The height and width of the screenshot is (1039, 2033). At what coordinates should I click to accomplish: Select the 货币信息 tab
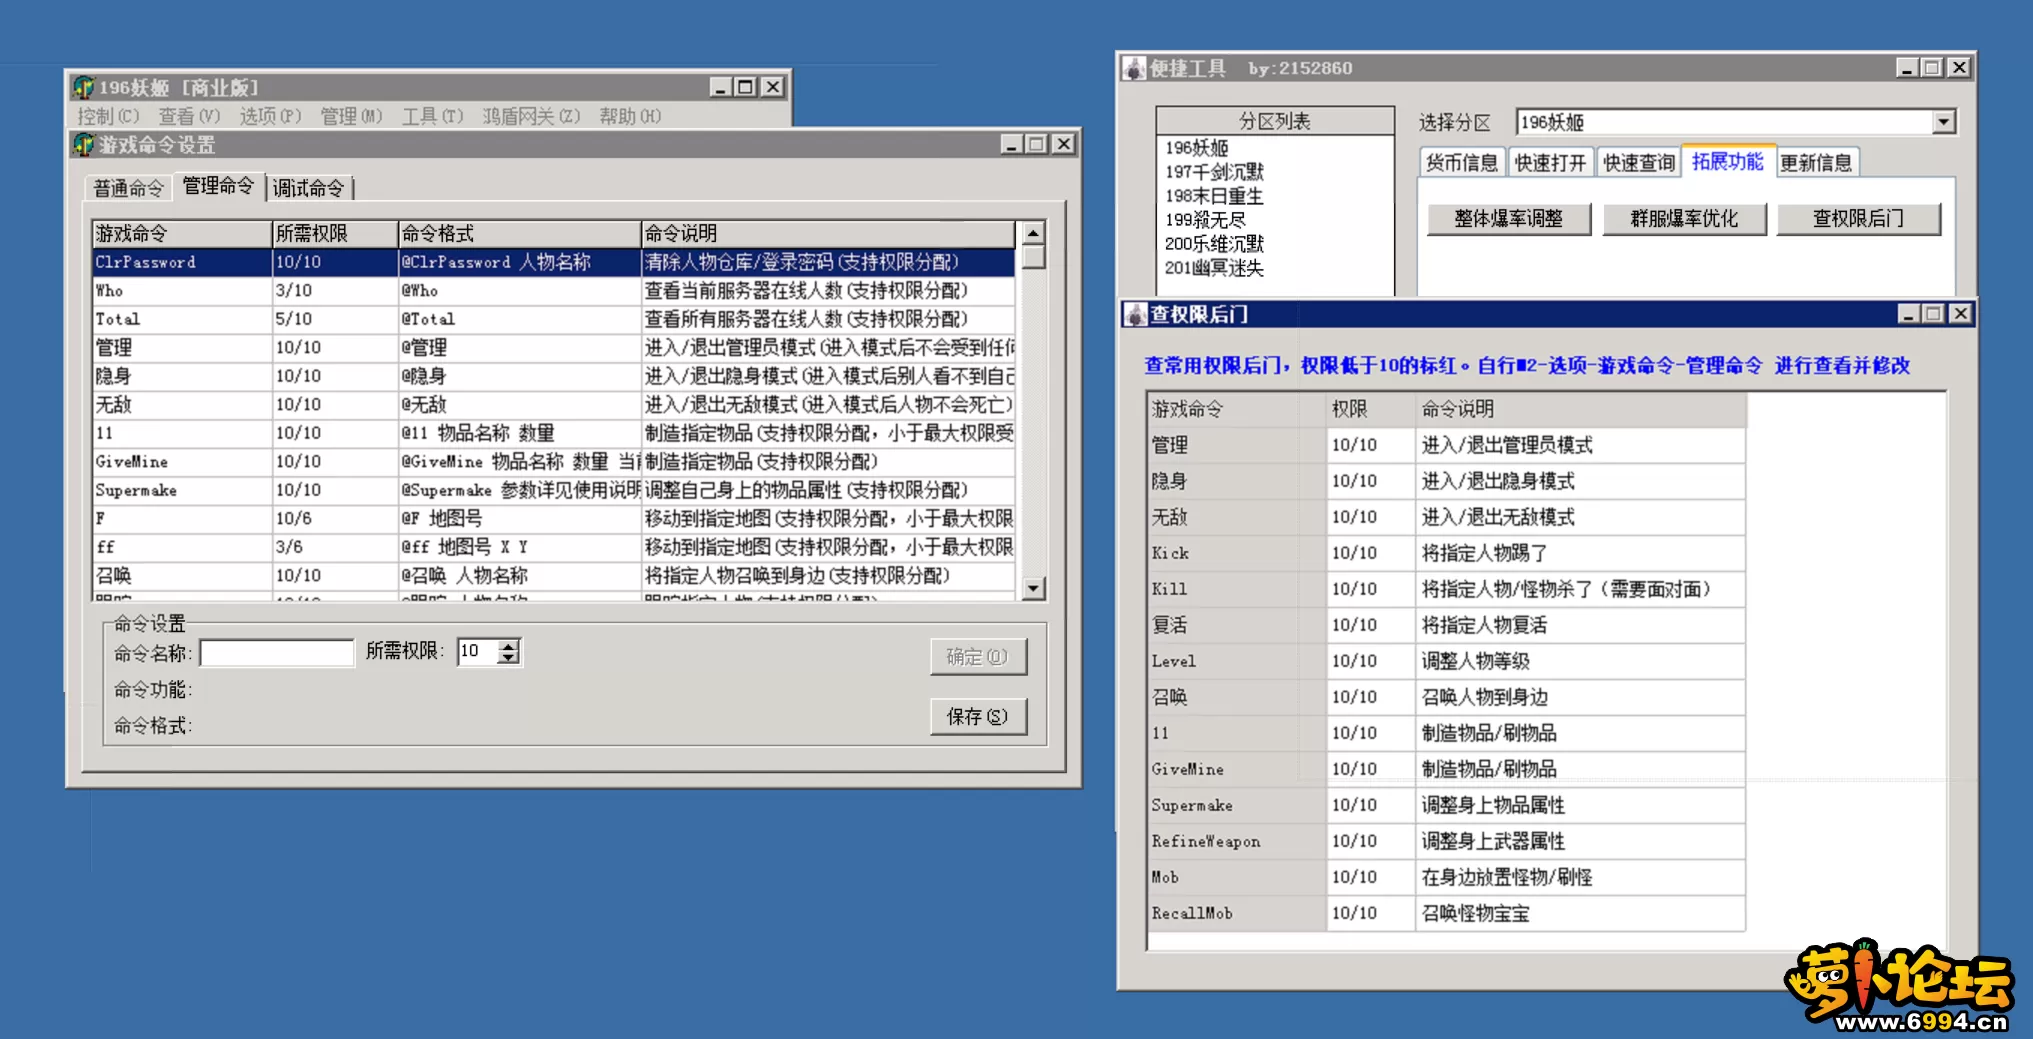1461,163
